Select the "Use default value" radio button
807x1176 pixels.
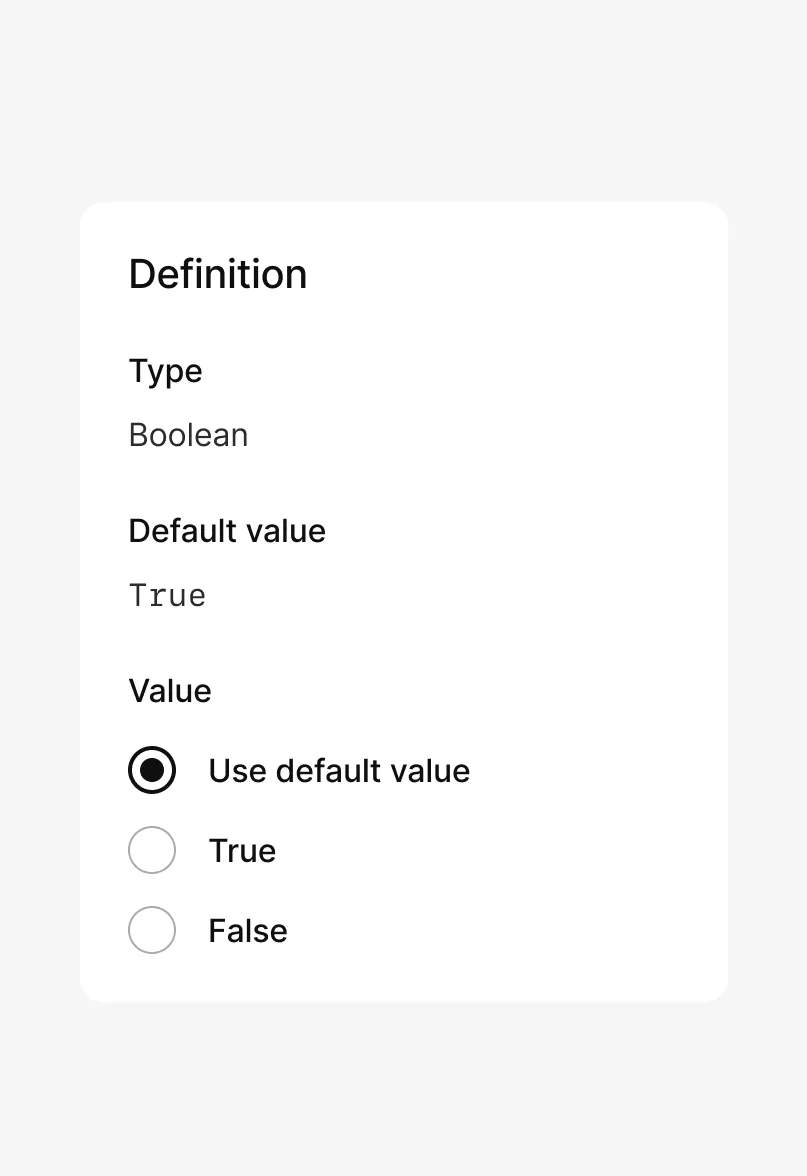click(152, 770)
